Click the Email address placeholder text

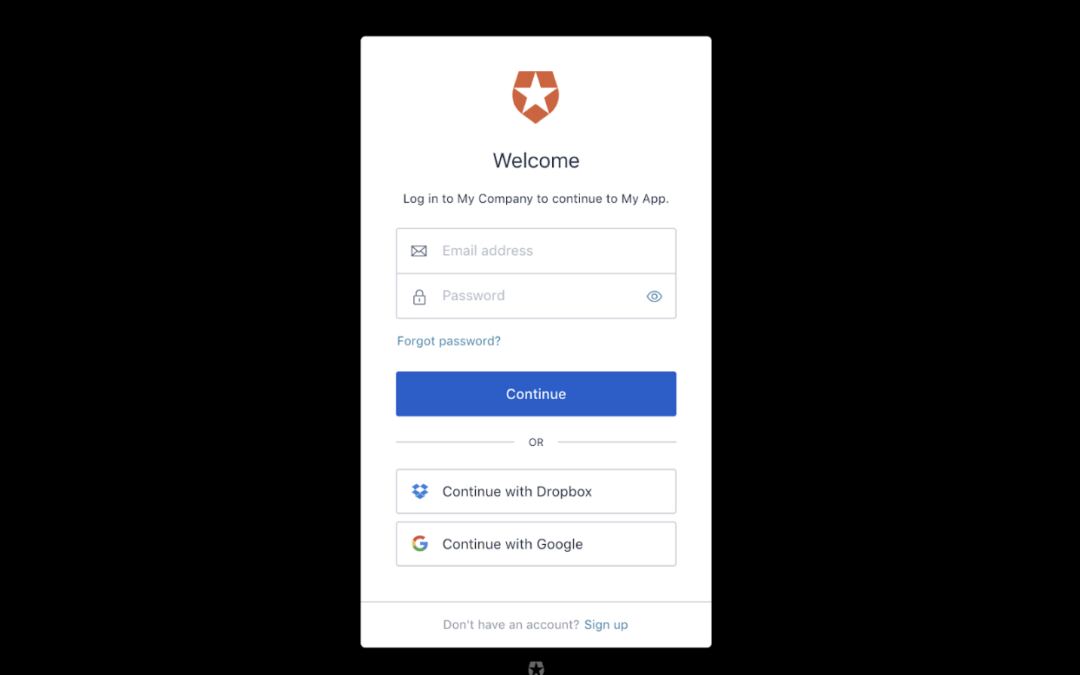pos(488,251)
